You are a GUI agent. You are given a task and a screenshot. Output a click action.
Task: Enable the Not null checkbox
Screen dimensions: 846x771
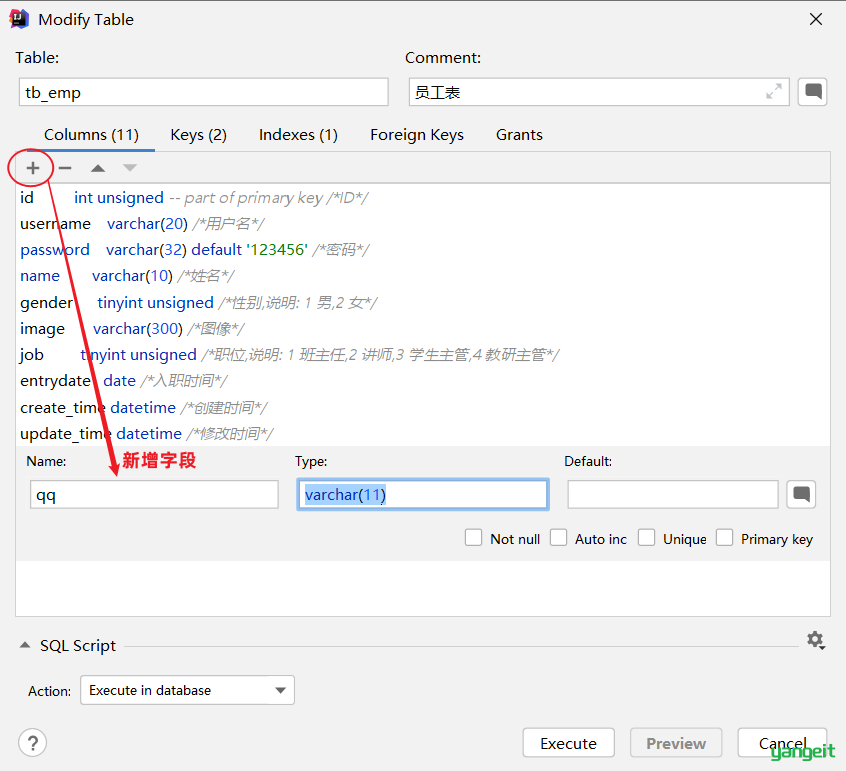pyautogui.click(x=473, y=538)
